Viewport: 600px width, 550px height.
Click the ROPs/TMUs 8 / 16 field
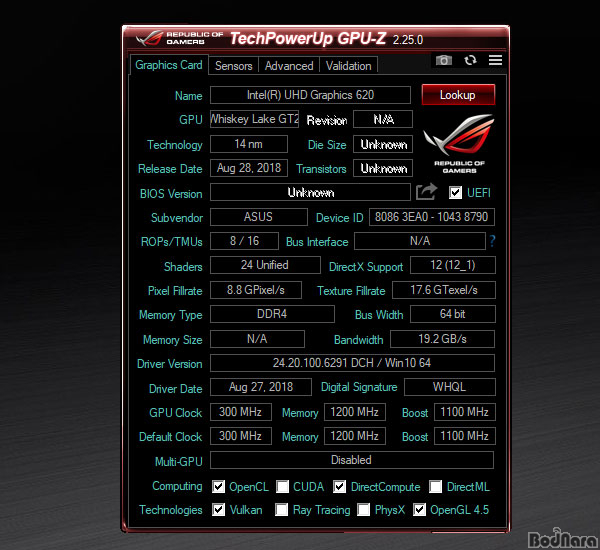click(244, 241)
